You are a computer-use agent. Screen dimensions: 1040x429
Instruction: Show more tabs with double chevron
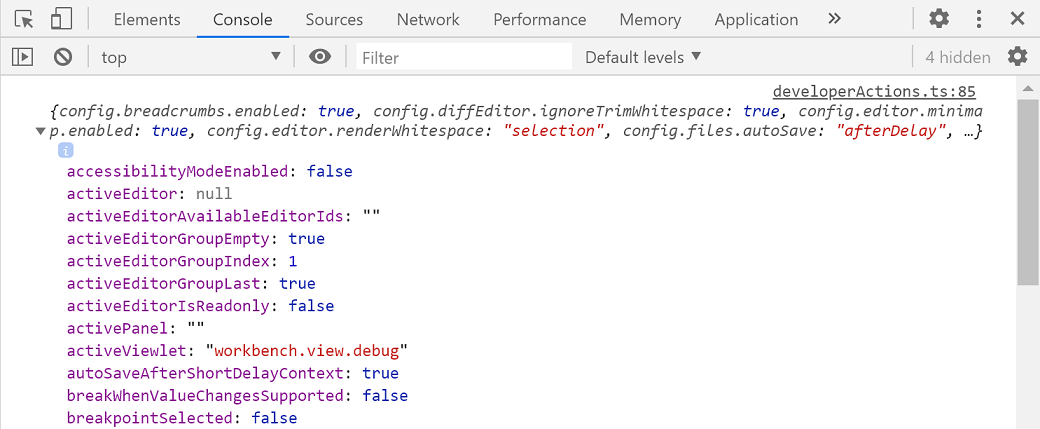pos(835,19)
